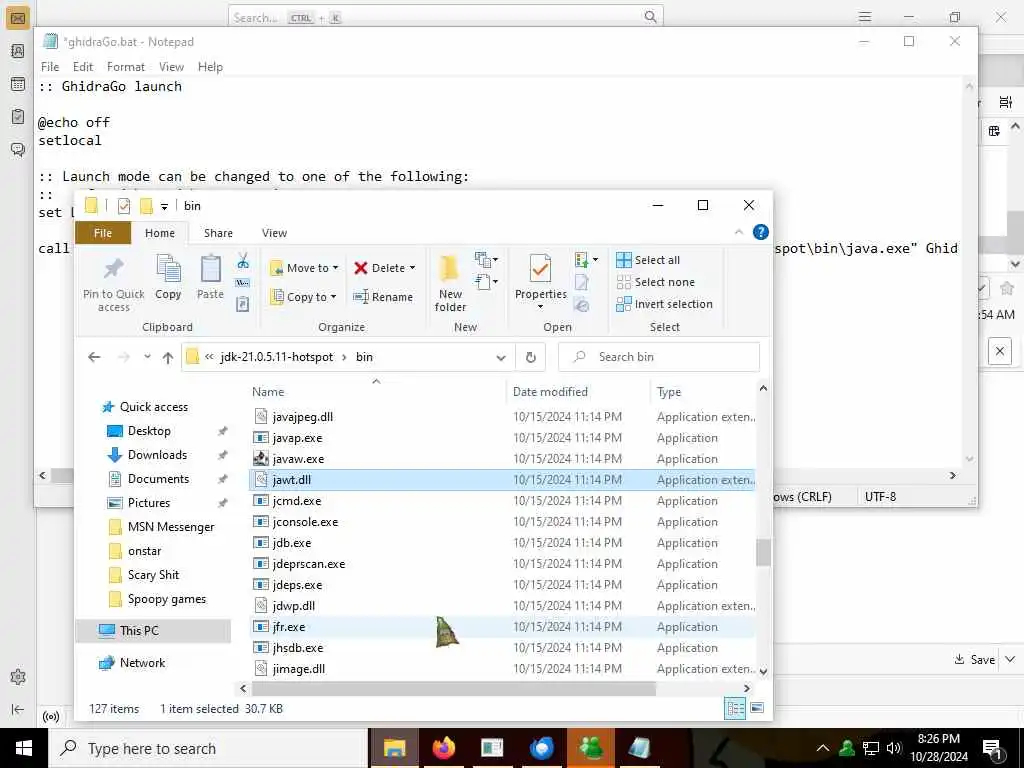Click the Paste button in the ribbon
Screen dimensions: 1024x768
pyautogui.click(x=210, y=277)
